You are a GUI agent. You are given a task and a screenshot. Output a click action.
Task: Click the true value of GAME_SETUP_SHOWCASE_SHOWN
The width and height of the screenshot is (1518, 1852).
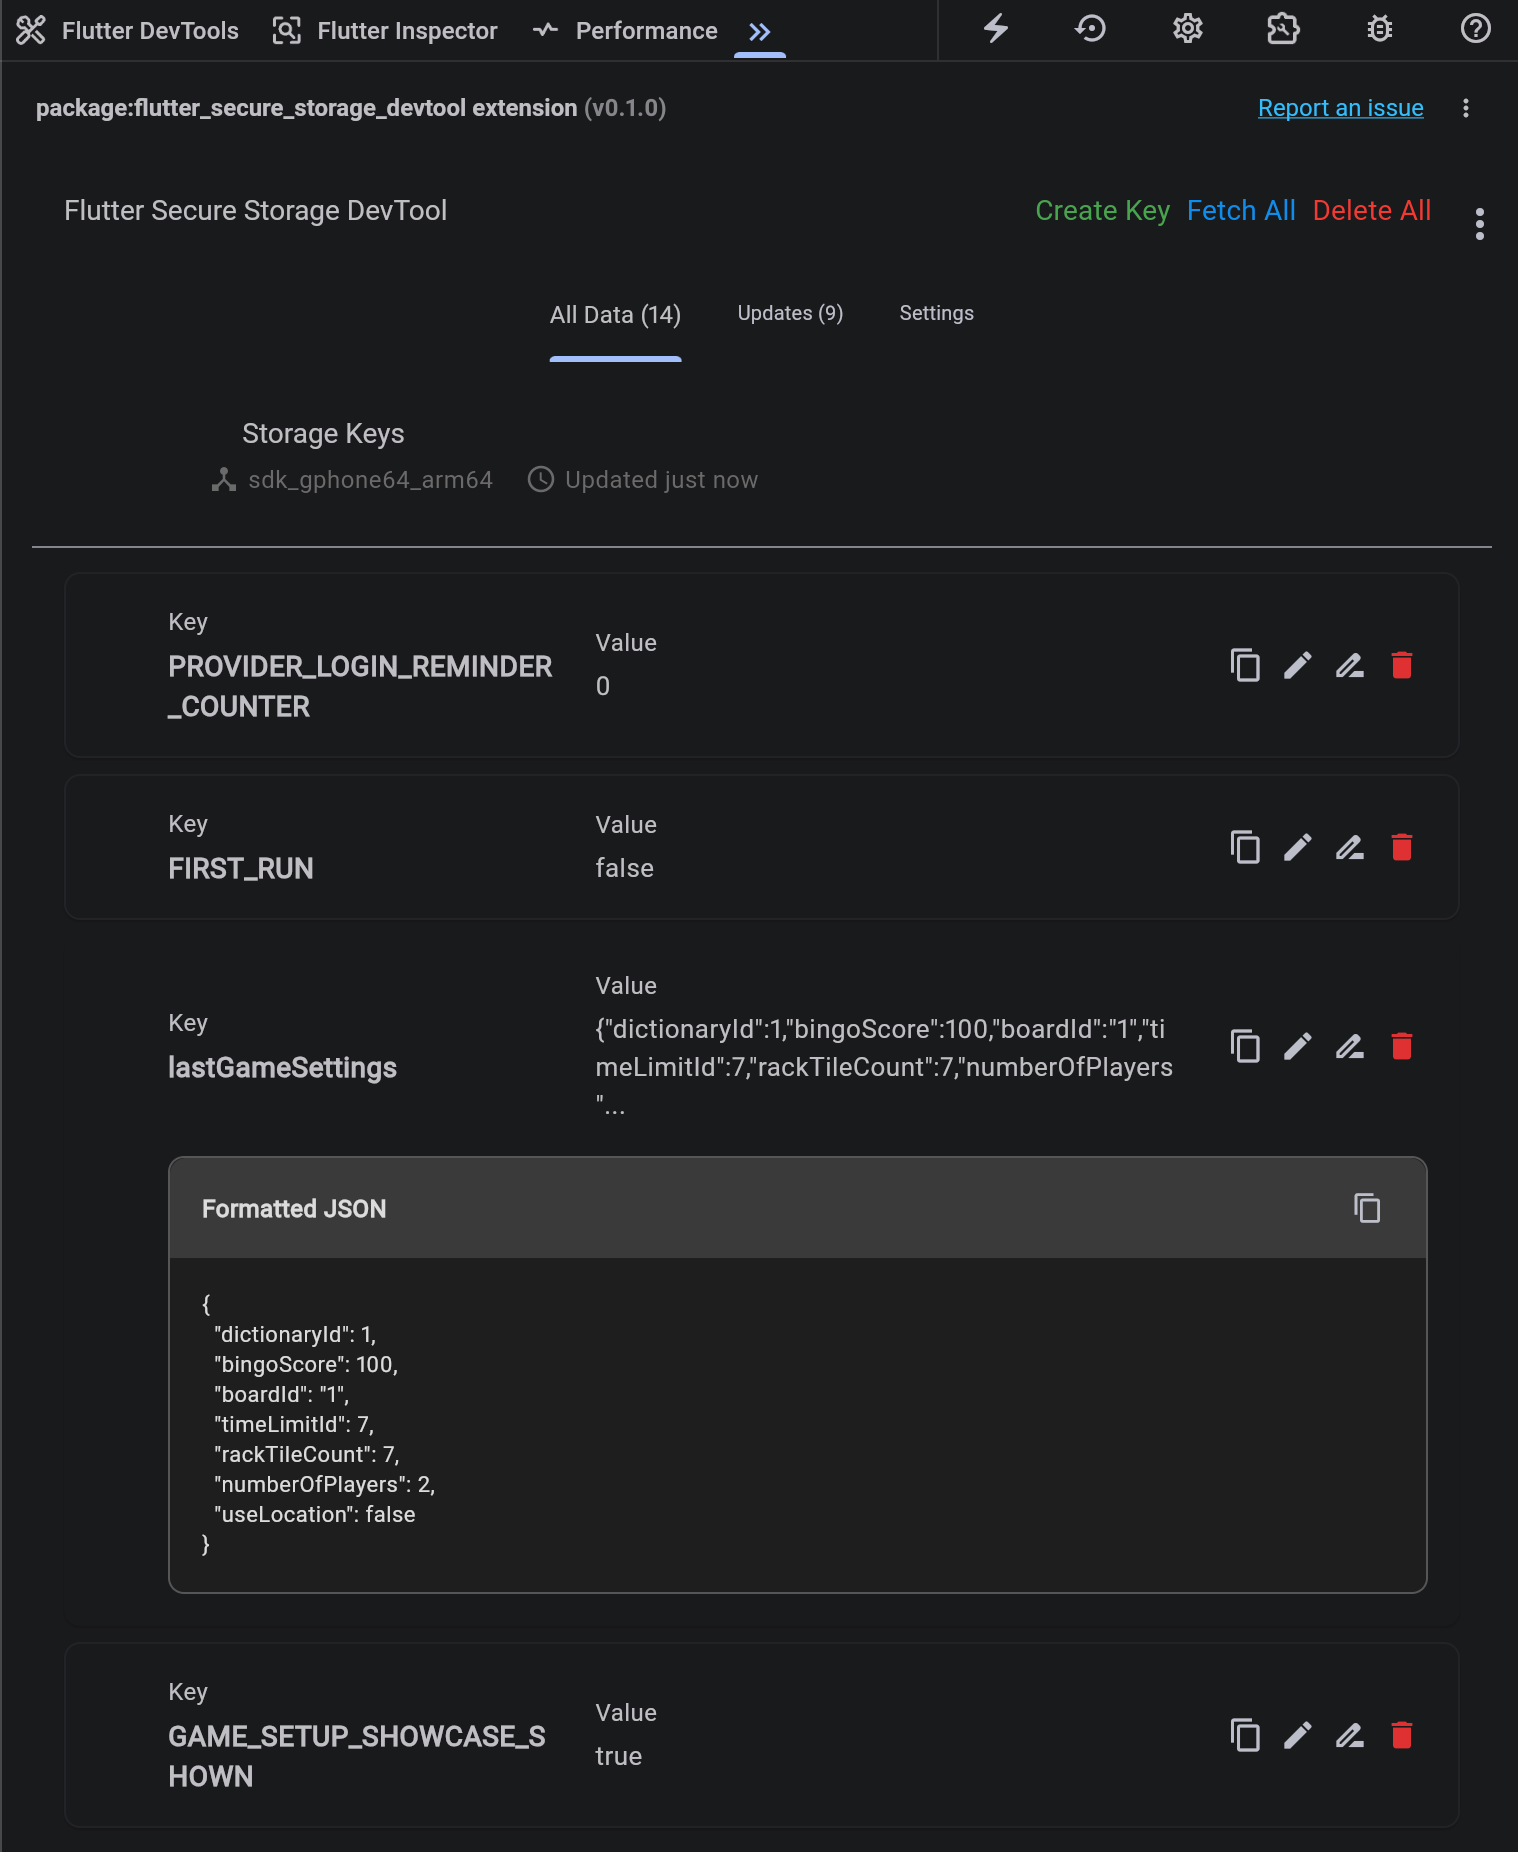click(x=618, y=1756)
